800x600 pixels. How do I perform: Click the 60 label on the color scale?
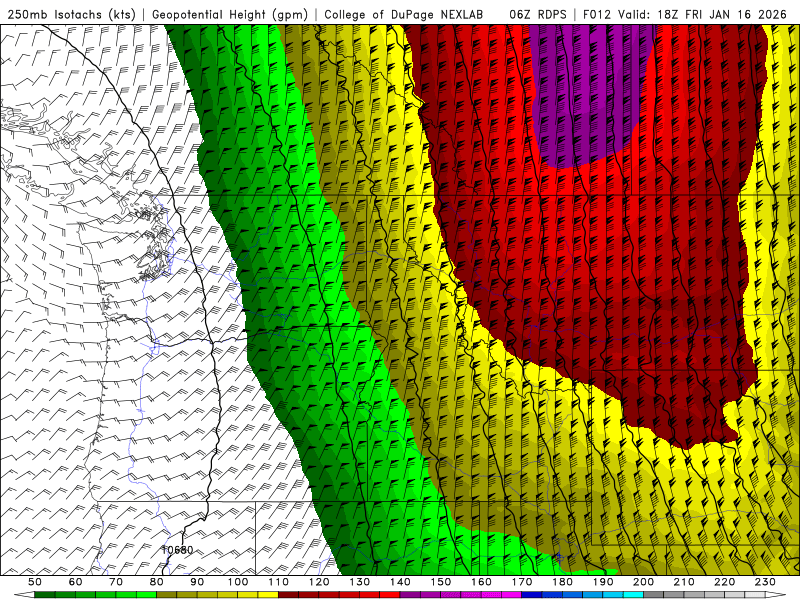pyautogui.click(x=76, y=582)
